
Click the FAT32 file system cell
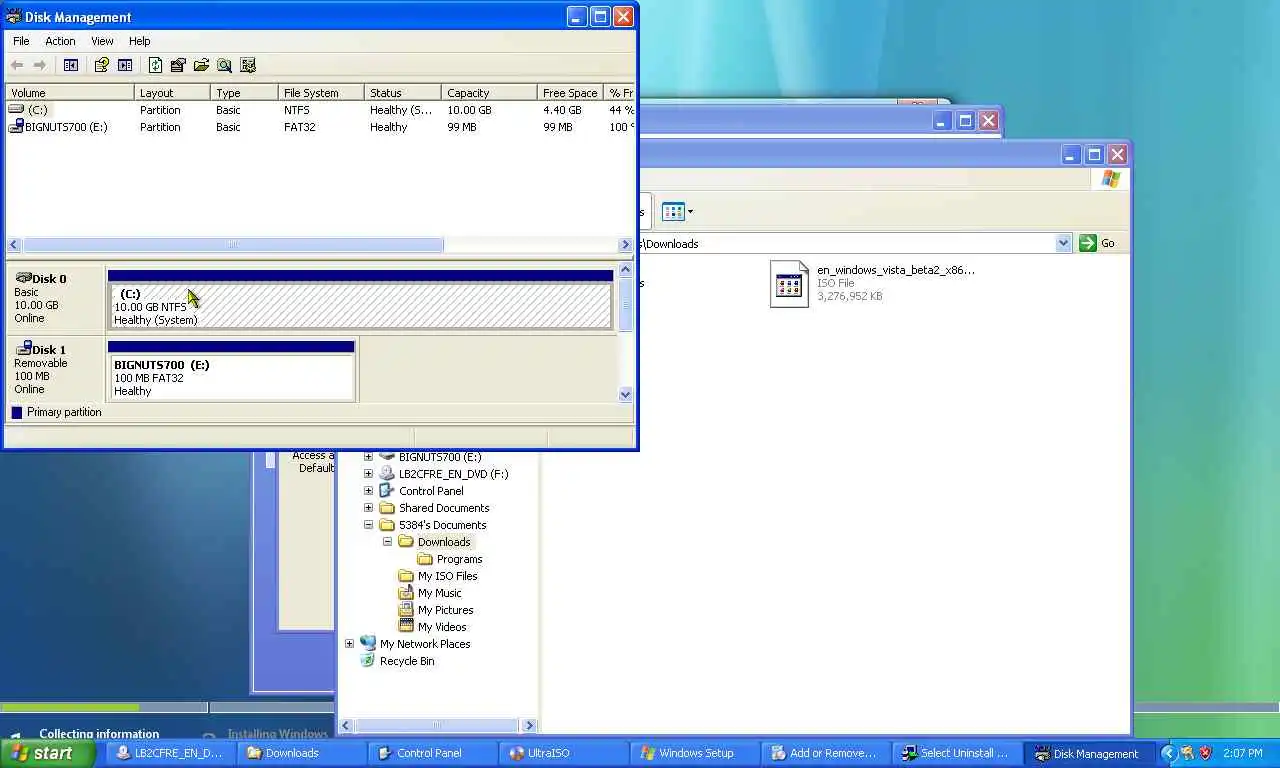pyautogui.click(x=299, y=127)
